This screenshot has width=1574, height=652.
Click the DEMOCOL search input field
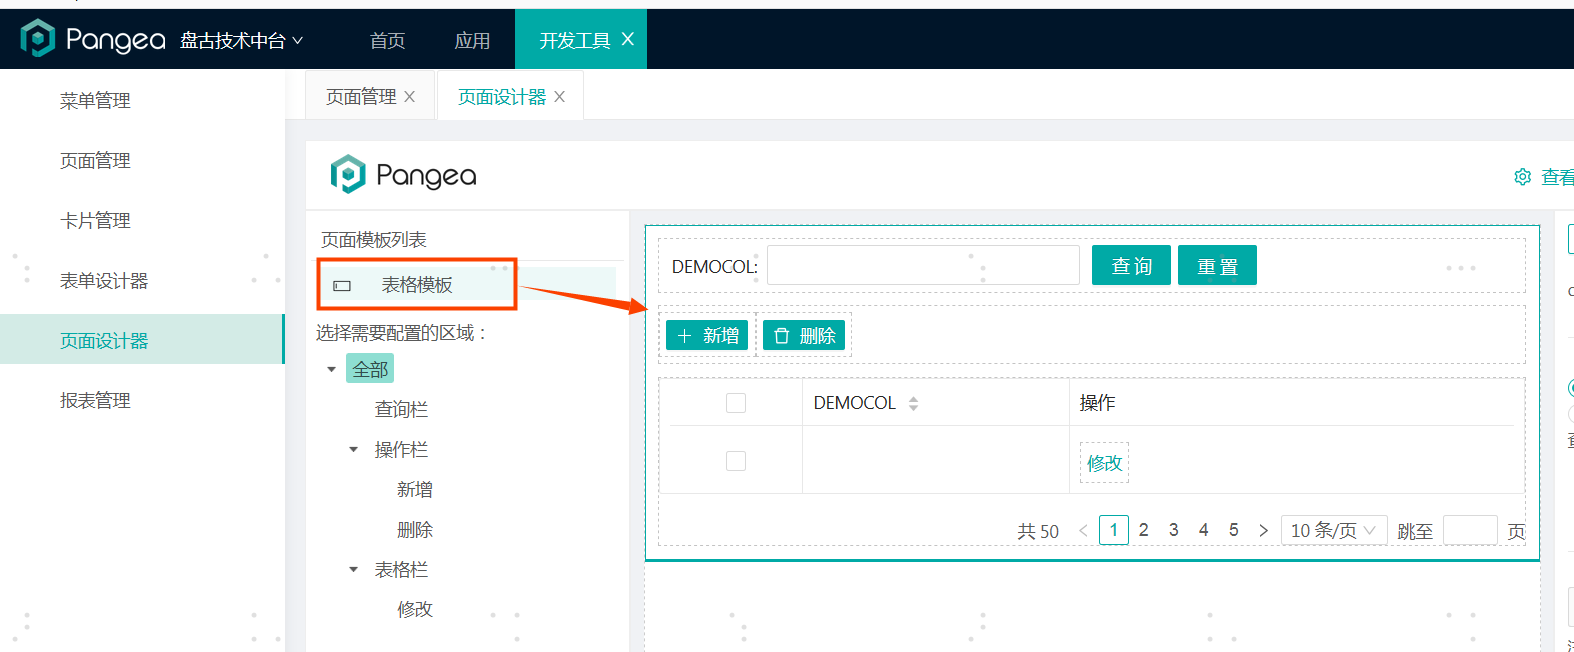coord(922,266)
